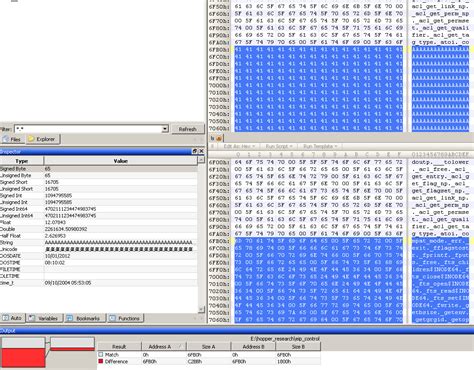
Task: Sort by the Address A column header
Action: [163, 347]
